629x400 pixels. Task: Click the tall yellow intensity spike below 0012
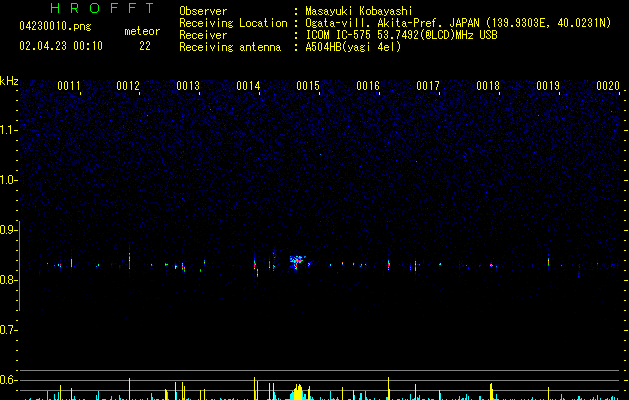click(x=129, y=389)
